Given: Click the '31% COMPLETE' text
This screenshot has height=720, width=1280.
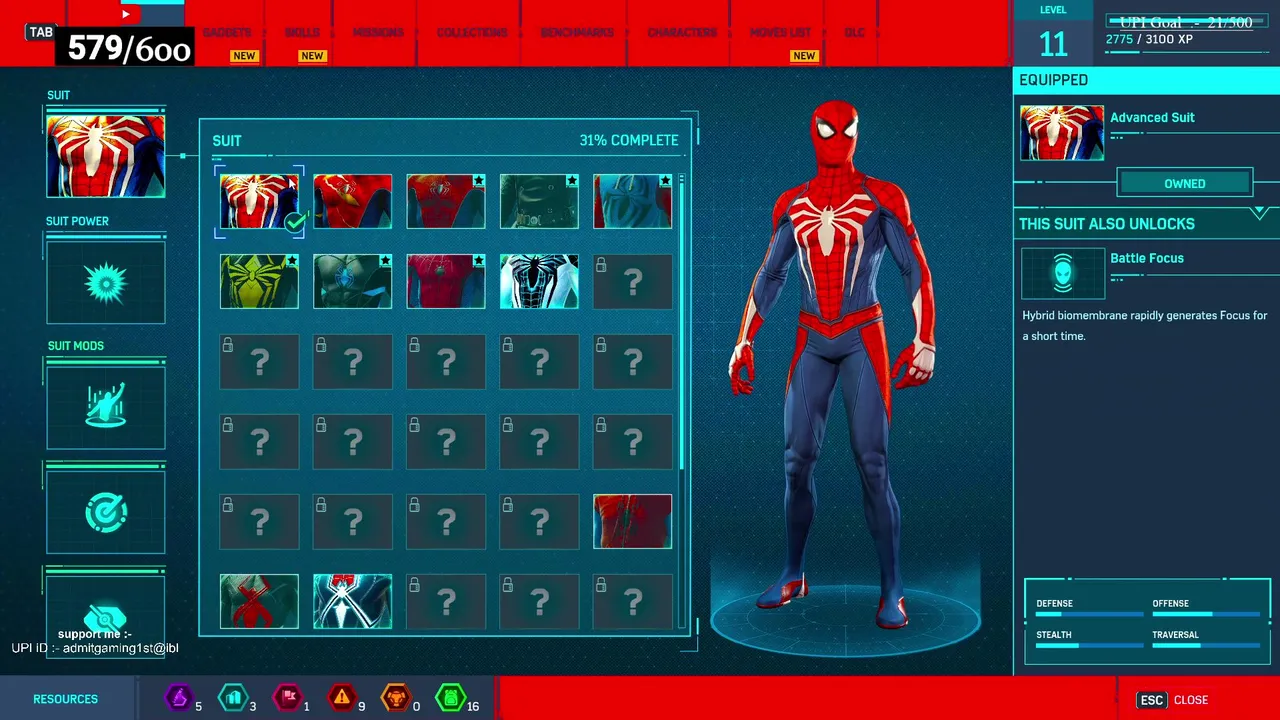Looking at the screenshot, I should (629, 140).
